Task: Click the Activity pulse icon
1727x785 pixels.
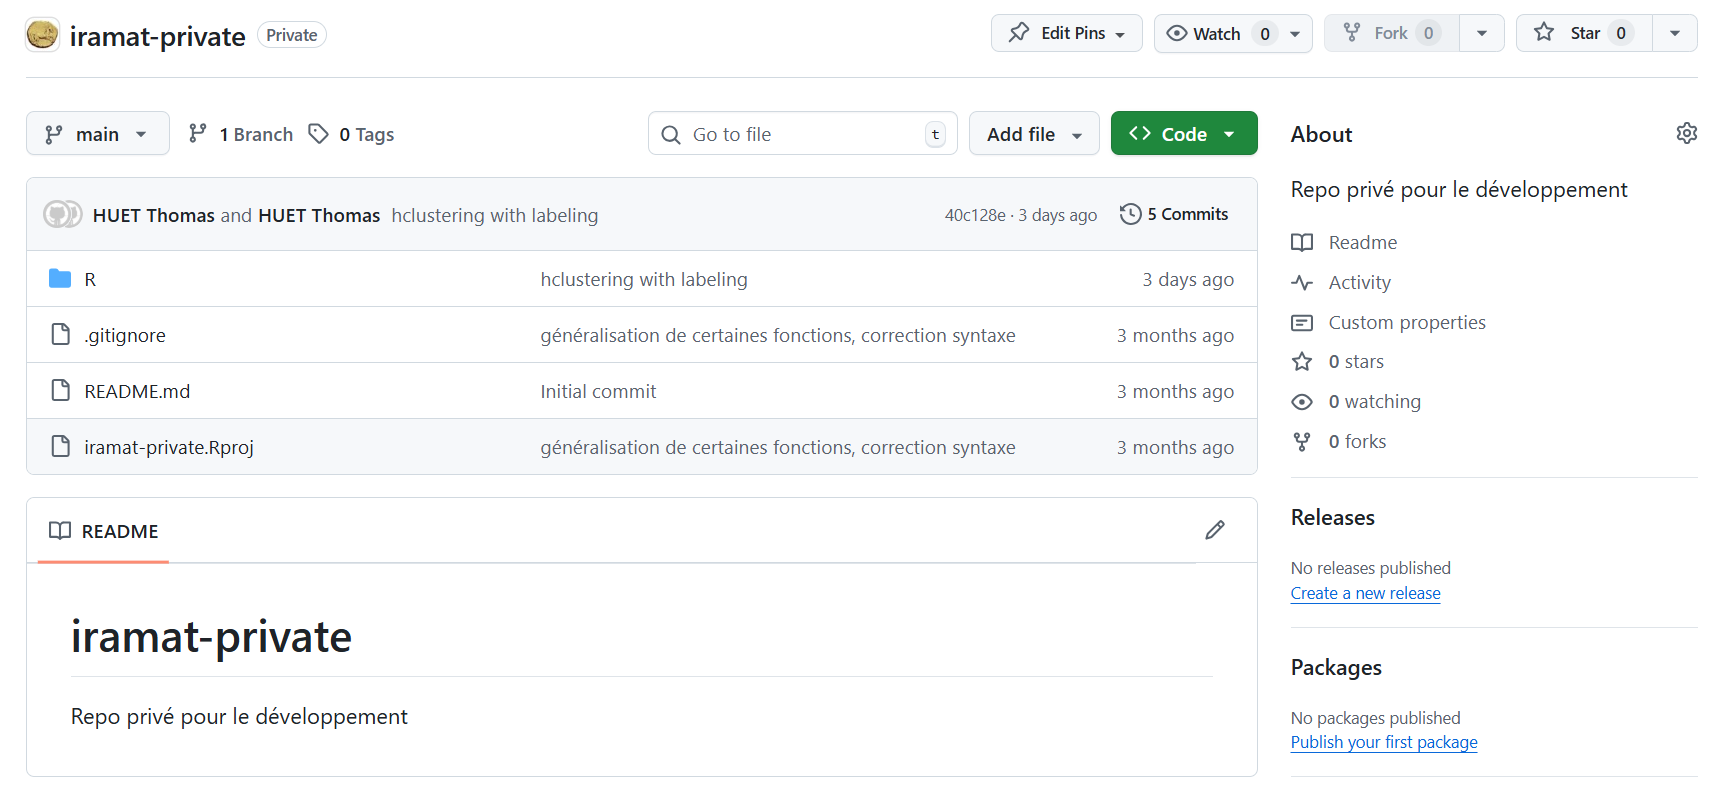Action: click(x=1302, y=283)
